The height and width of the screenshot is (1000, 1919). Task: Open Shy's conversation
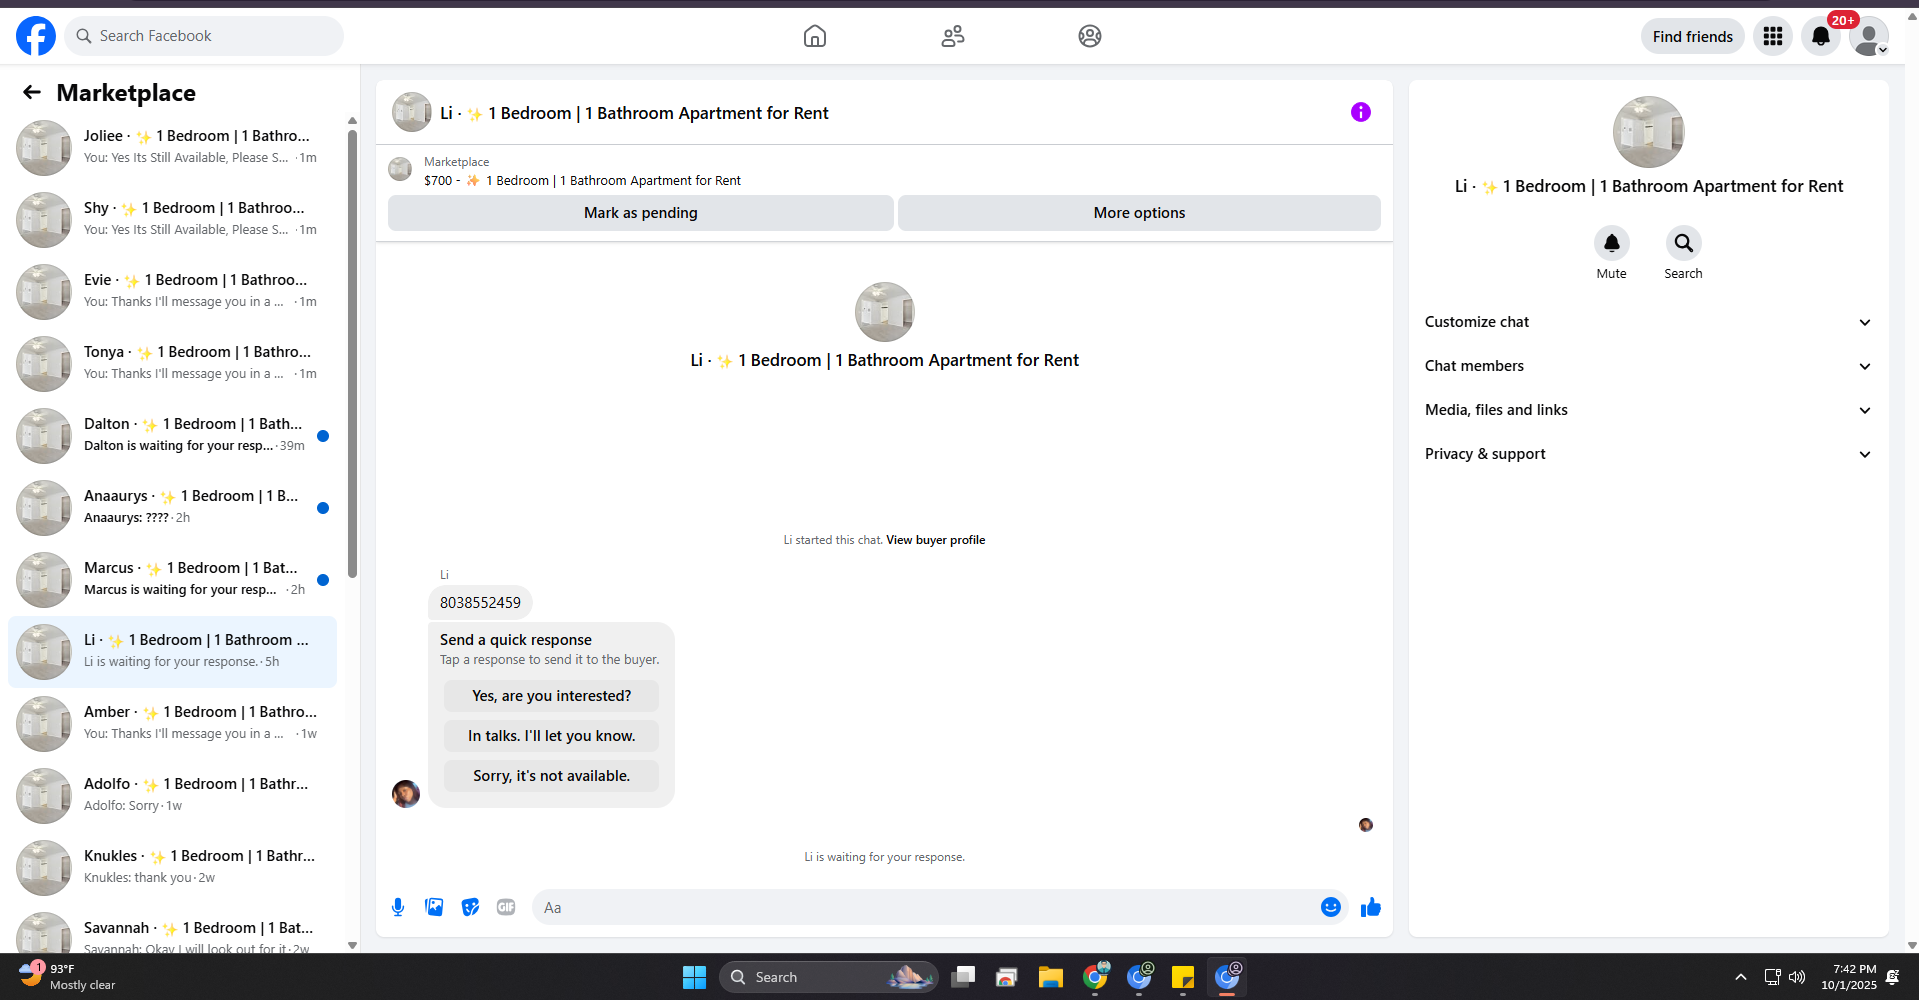click(172, 220)
